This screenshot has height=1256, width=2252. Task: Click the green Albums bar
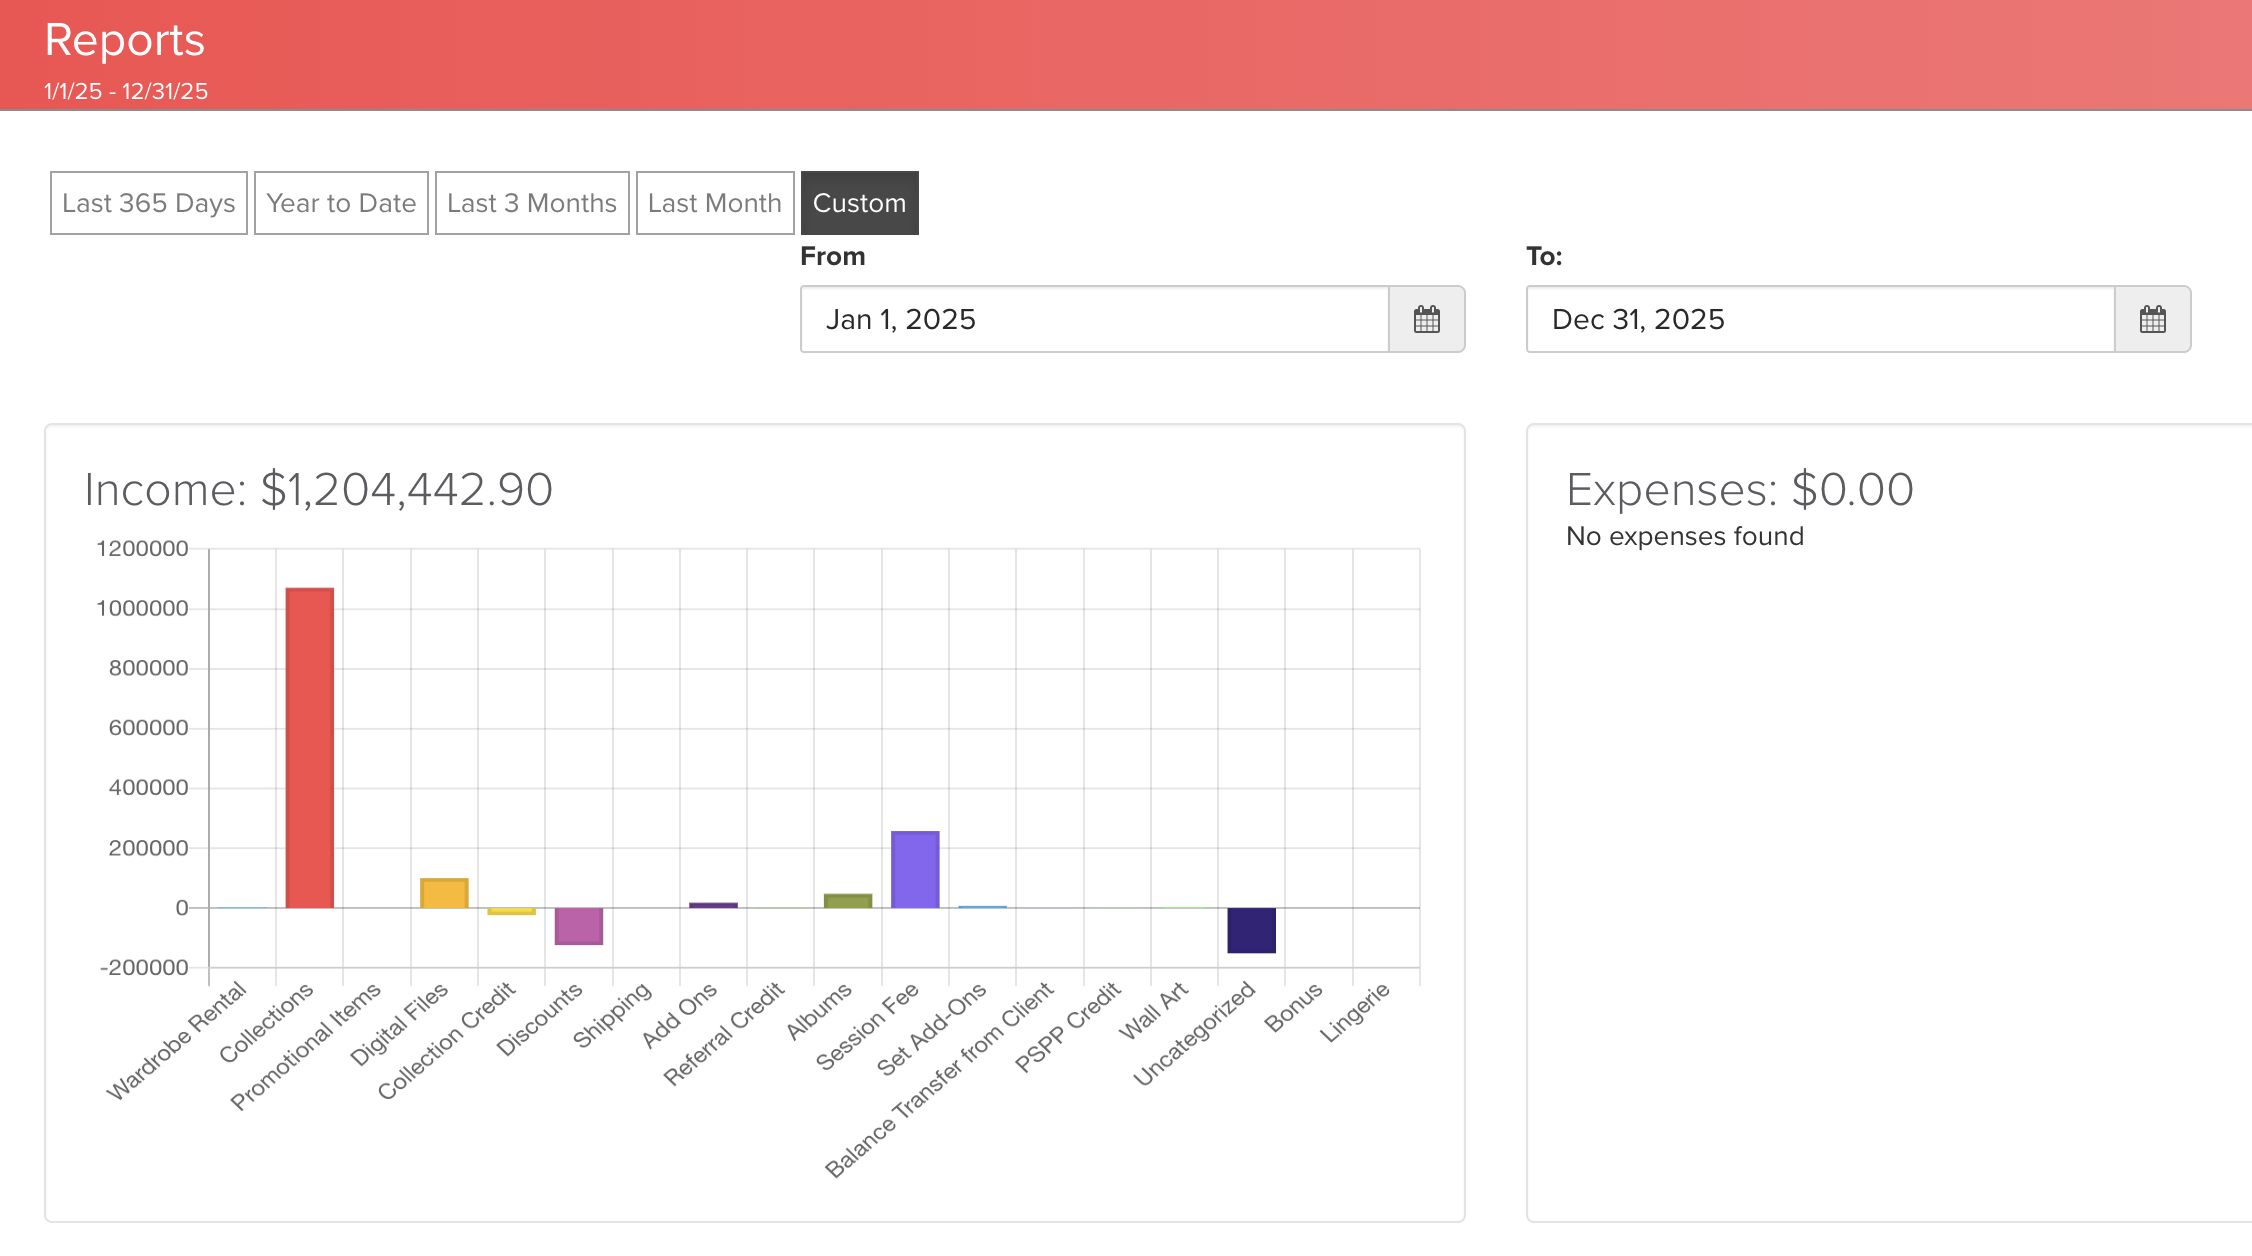[848, 901]
